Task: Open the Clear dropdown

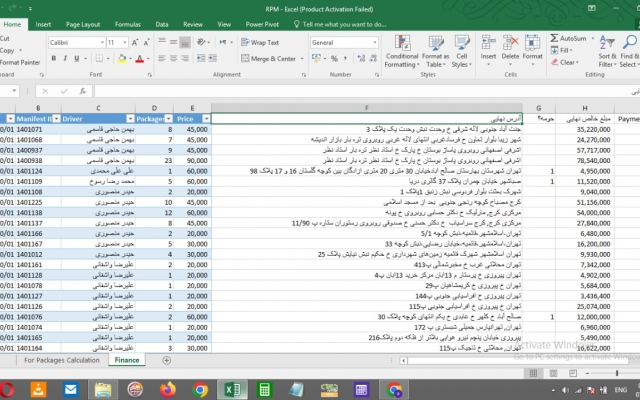Action: [x=565, y=62]
